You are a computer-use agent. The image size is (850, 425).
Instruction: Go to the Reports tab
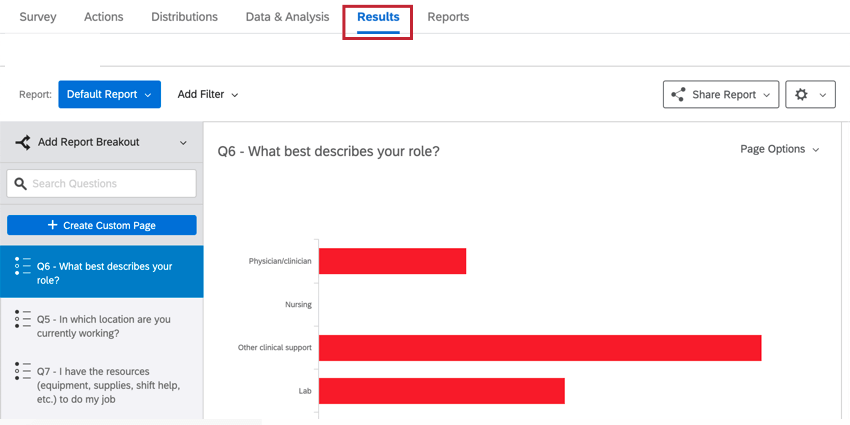448,17
